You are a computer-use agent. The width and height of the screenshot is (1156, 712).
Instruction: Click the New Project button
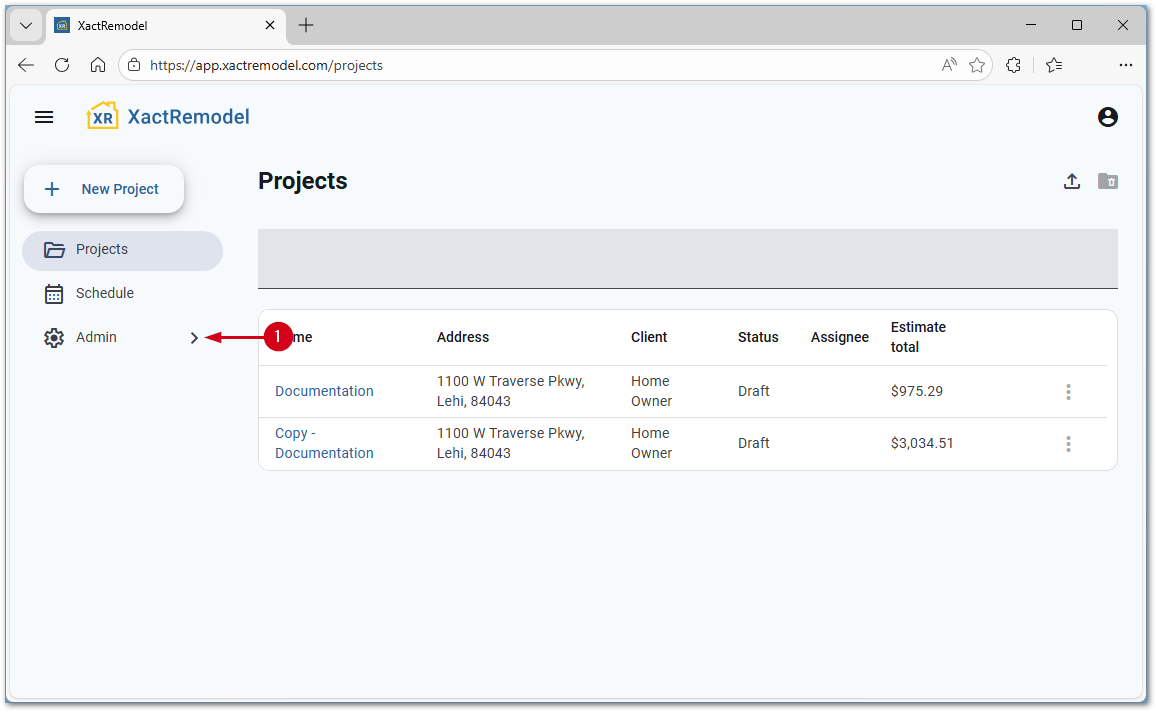click(x=104, y=189)
